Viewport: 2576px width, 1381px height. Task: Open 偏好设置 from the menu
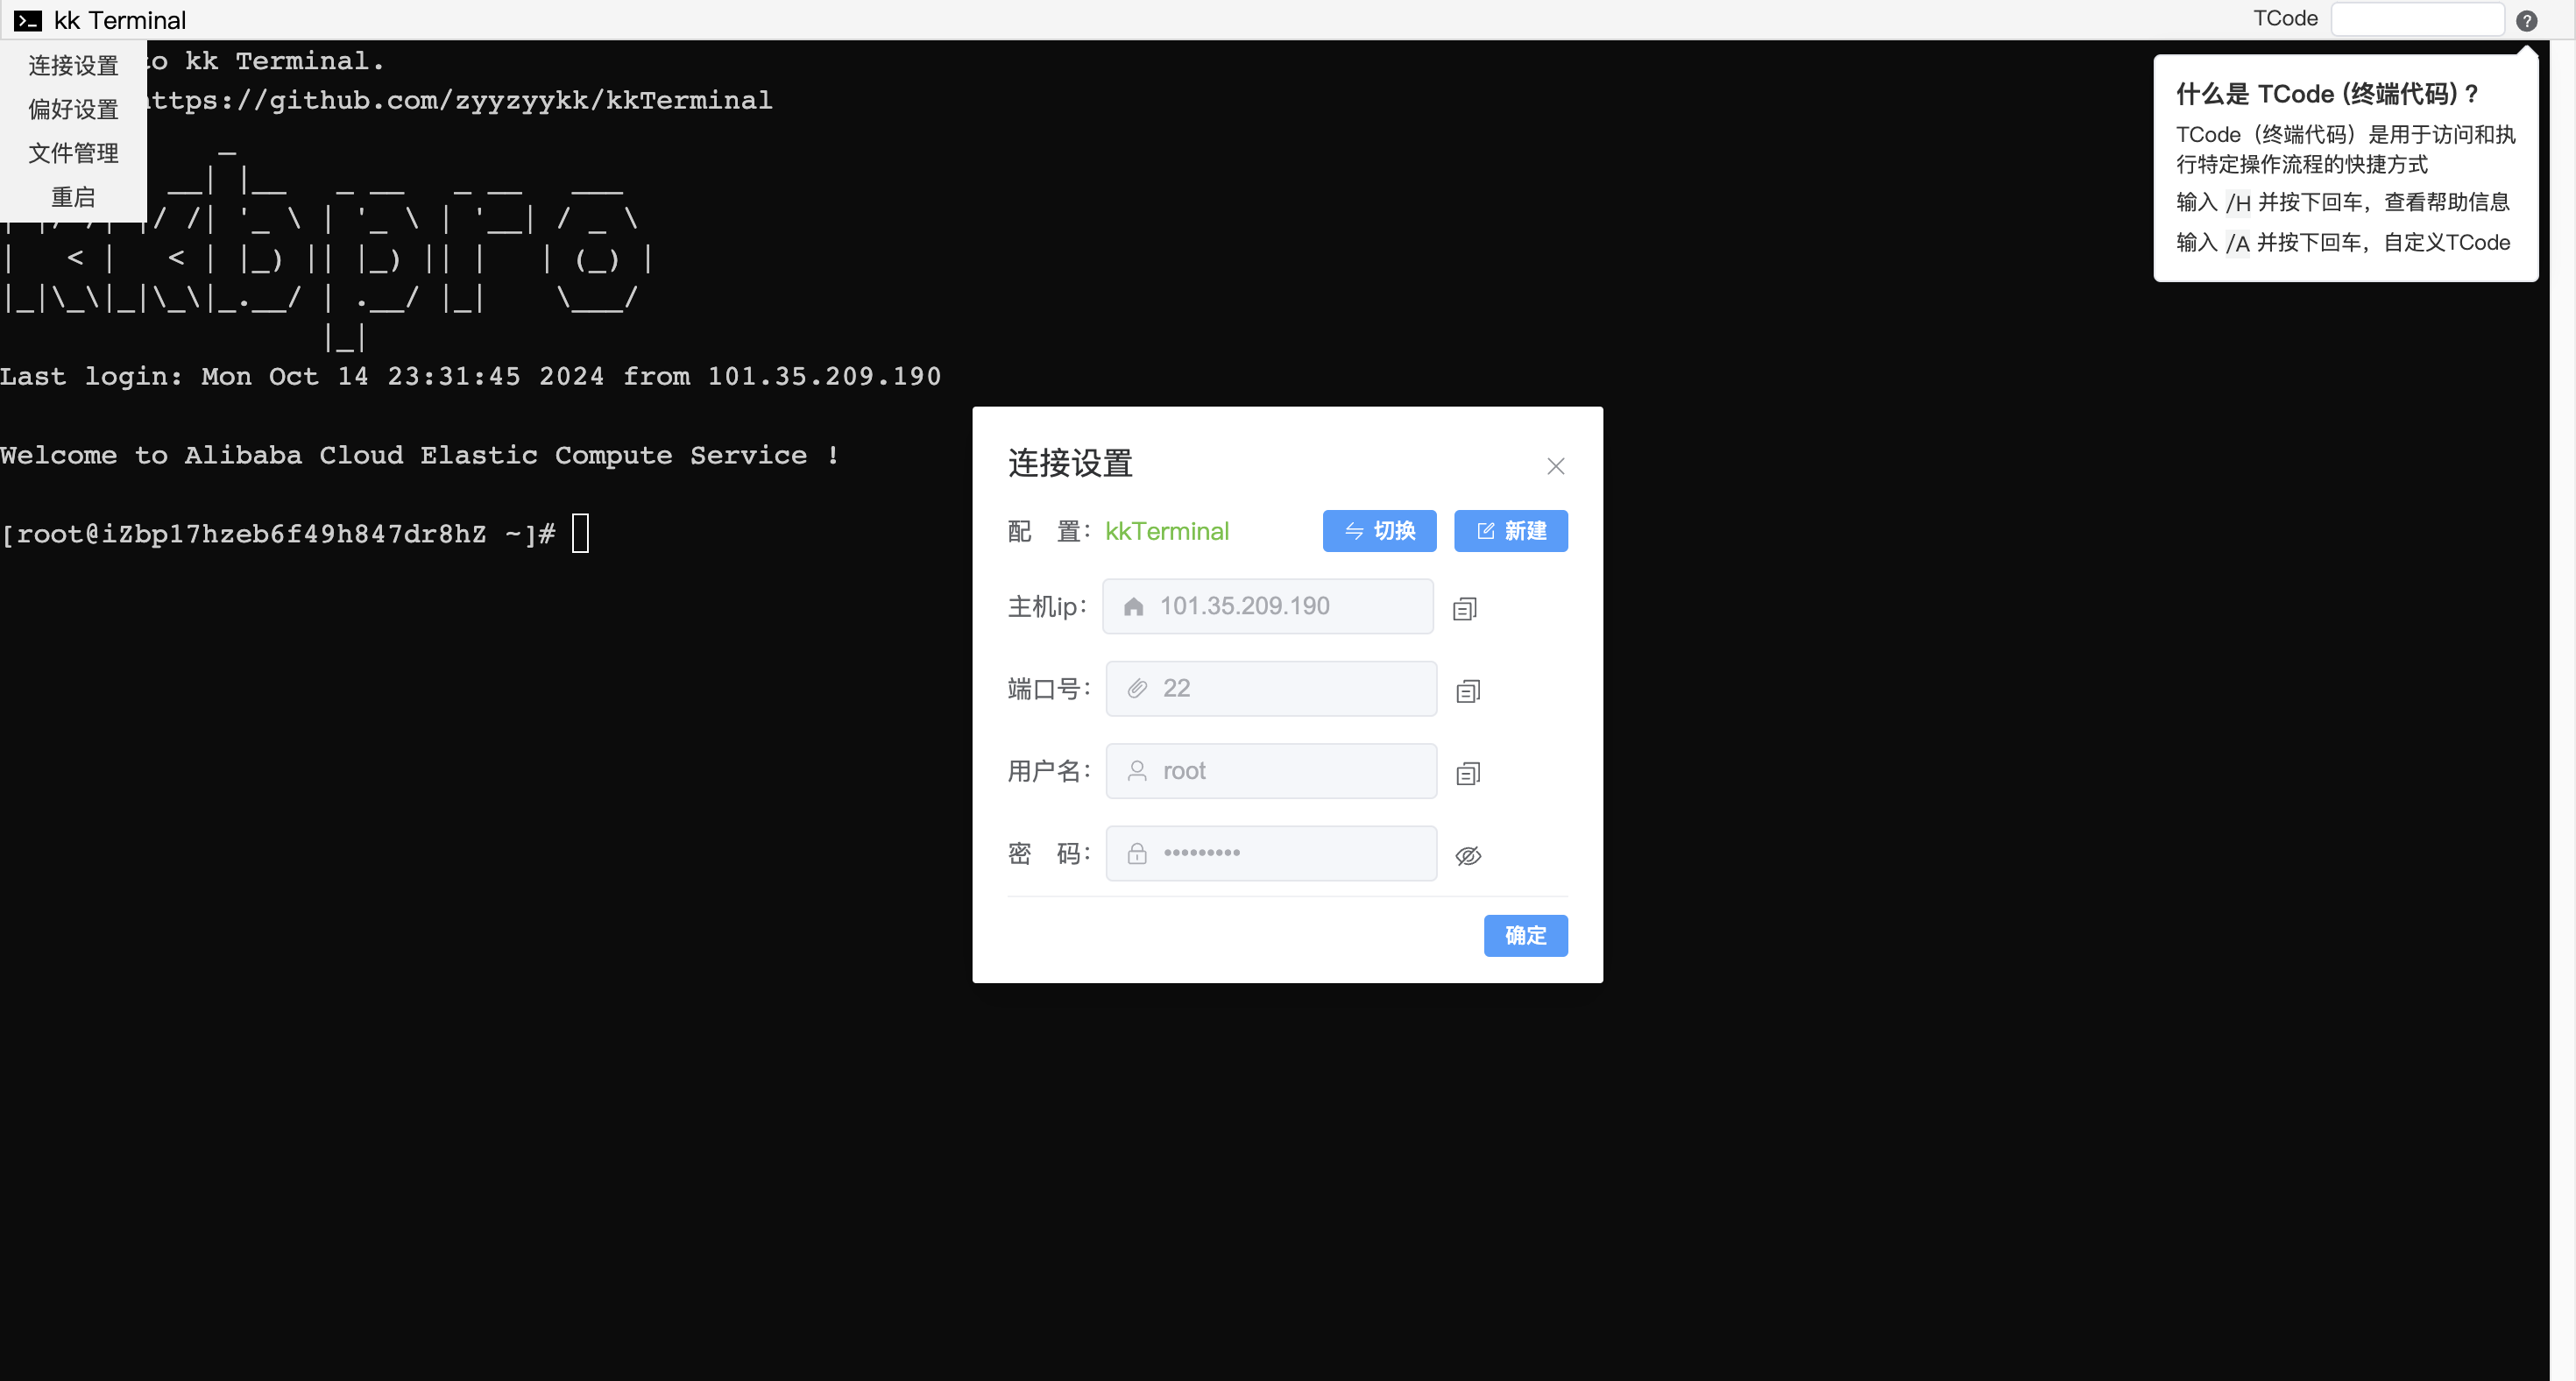(73, 109)
